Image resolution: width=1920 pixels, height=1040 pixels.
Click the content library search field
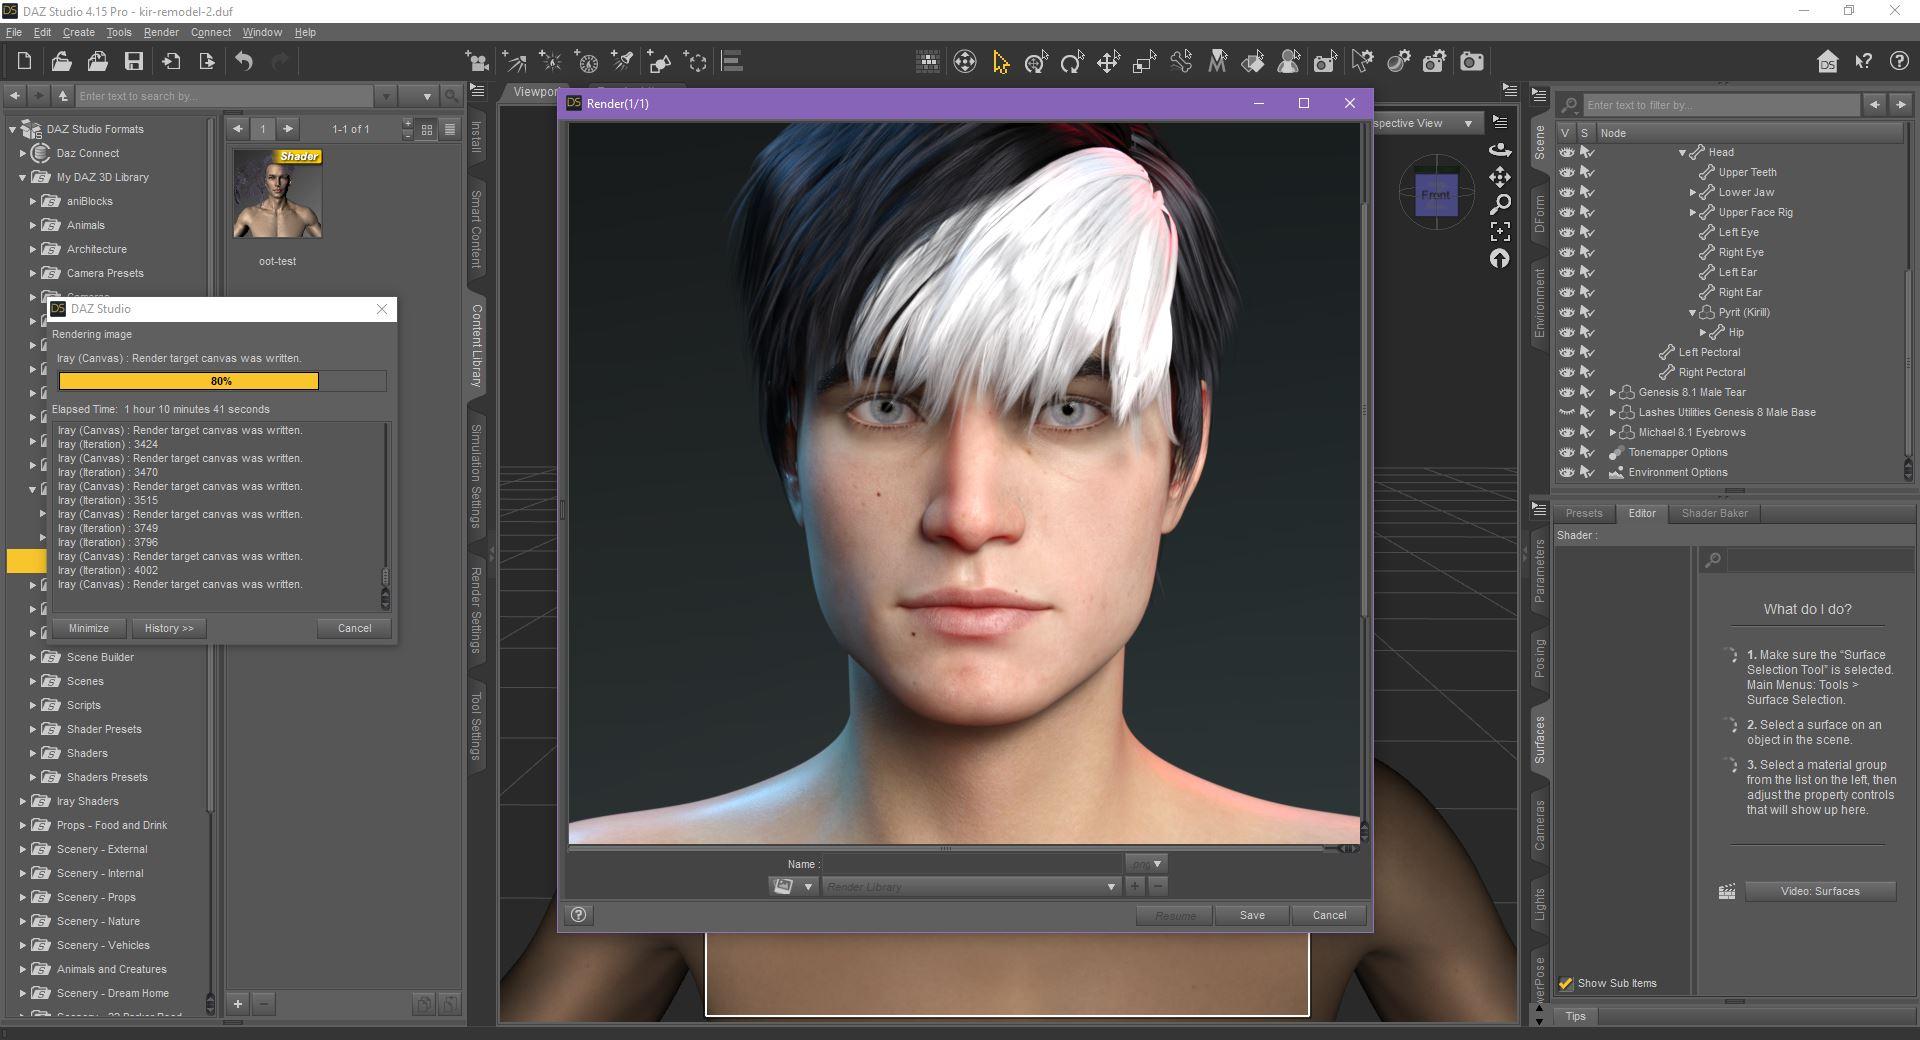[226, 96]
